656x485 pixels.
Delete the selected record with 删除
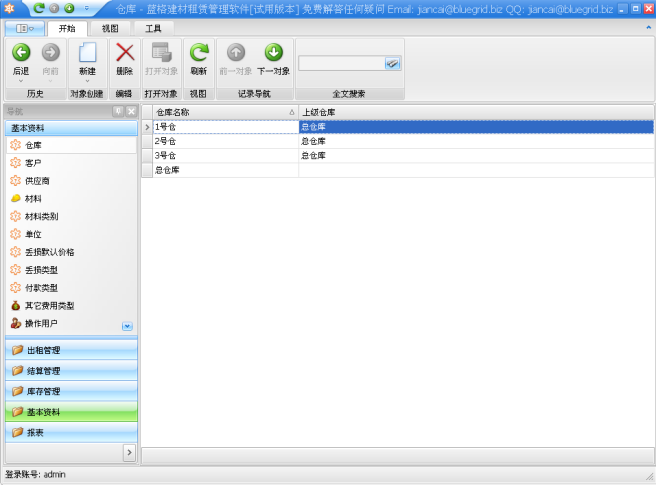125,59
